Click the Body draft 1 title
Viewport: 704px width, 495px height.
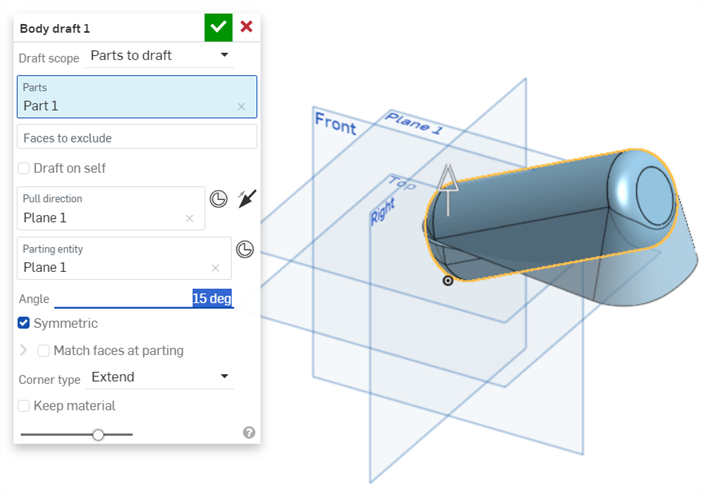click(55, 29)
